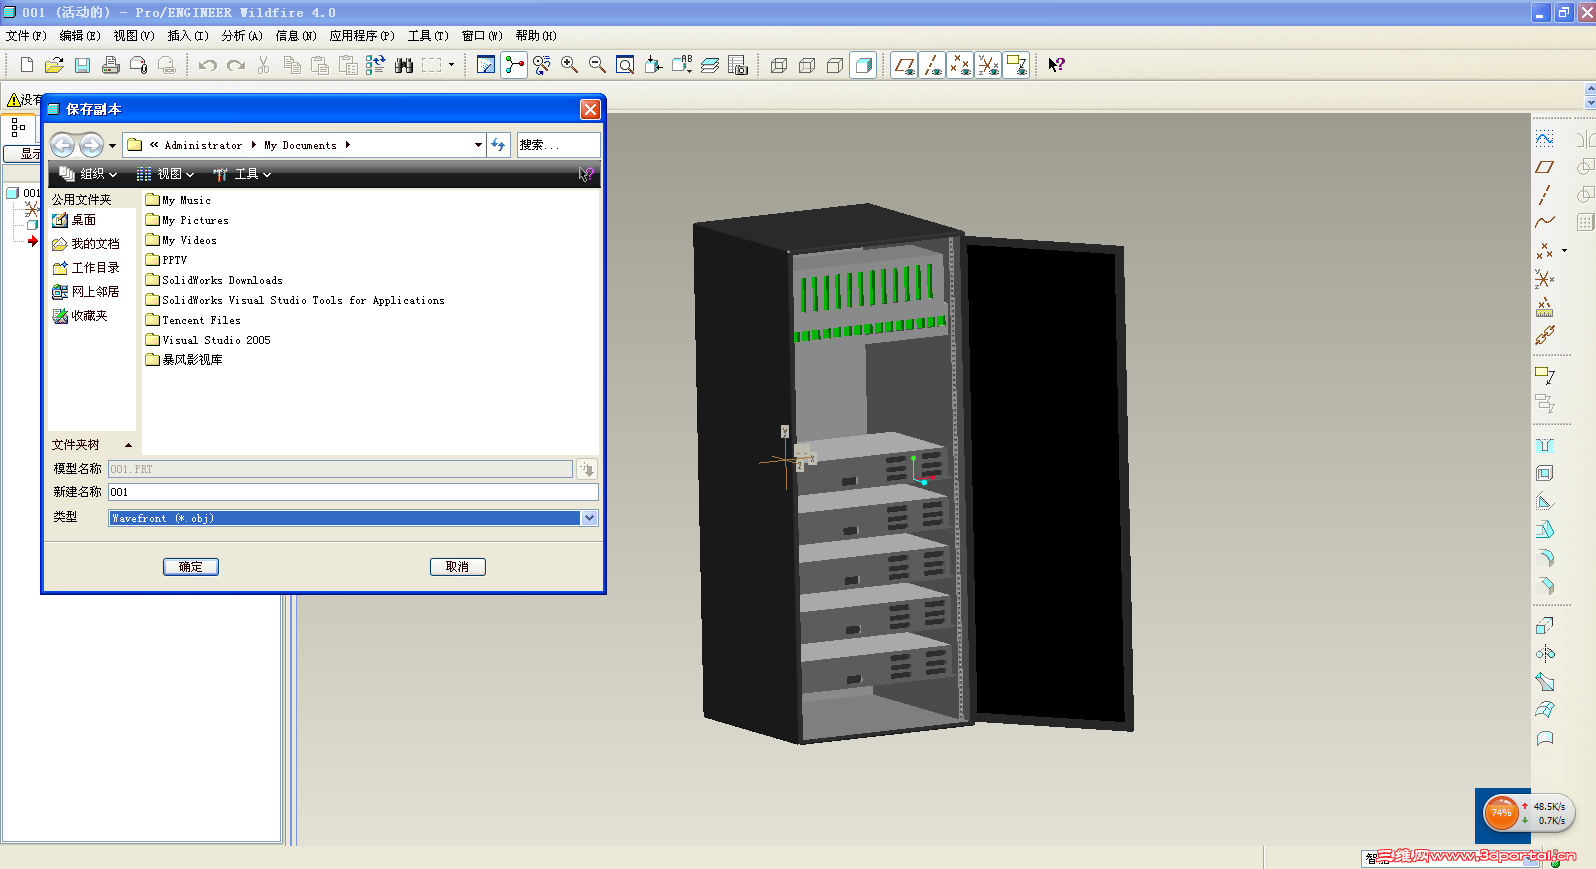Toggle datum points display

[x=960, y=65]
